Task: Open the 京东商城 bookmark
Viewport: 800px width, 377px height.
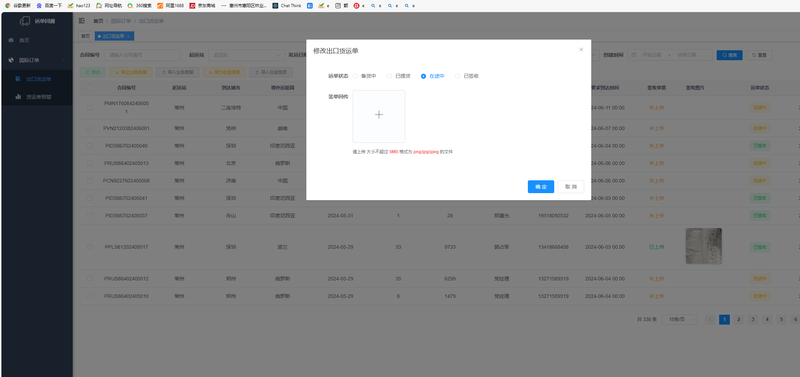Action: (x=202, y=6)
